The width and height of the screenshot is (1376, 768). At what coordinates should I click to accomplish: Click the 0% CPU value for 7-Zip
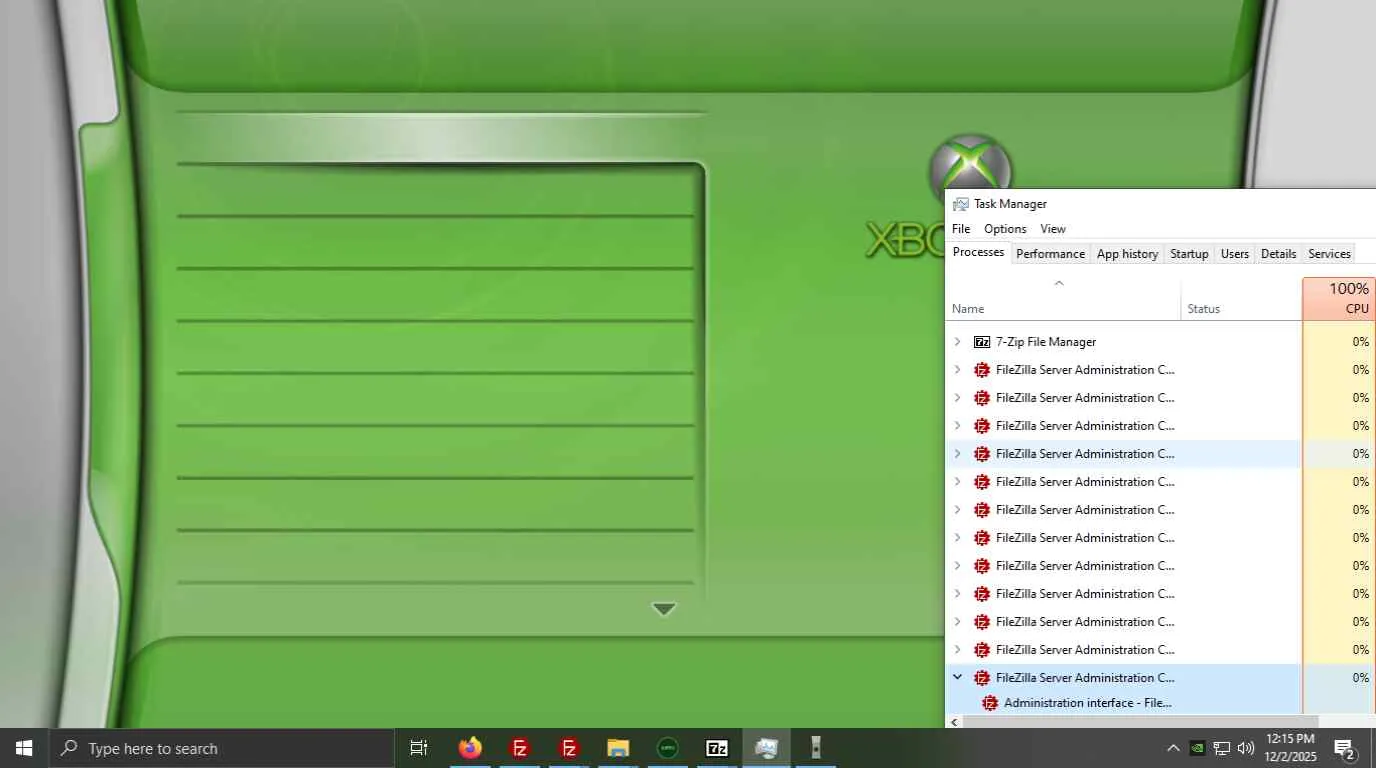[x=1360, y=342]
